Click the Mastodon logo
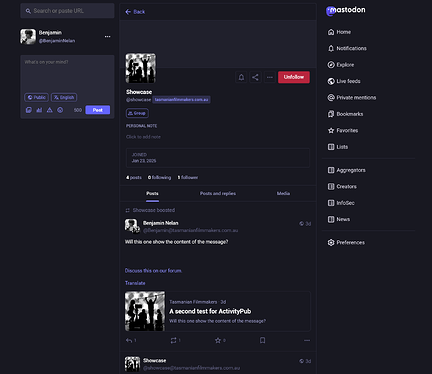Image resolution: width=432 pixels, height=374 pixels. click(346, 11)
